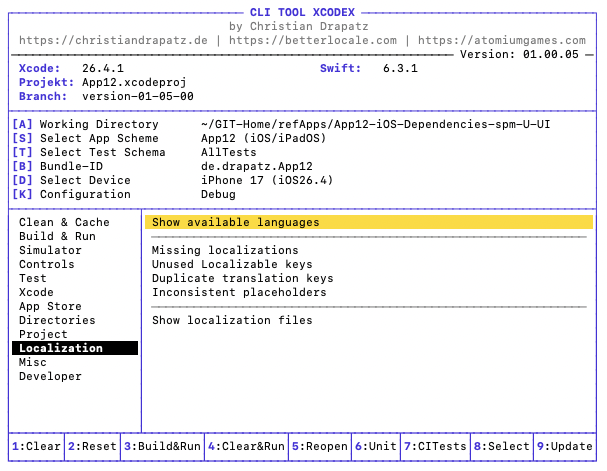Click the 2:Reset function key
This screenshot has height=471, width=607.
point(93,446)
